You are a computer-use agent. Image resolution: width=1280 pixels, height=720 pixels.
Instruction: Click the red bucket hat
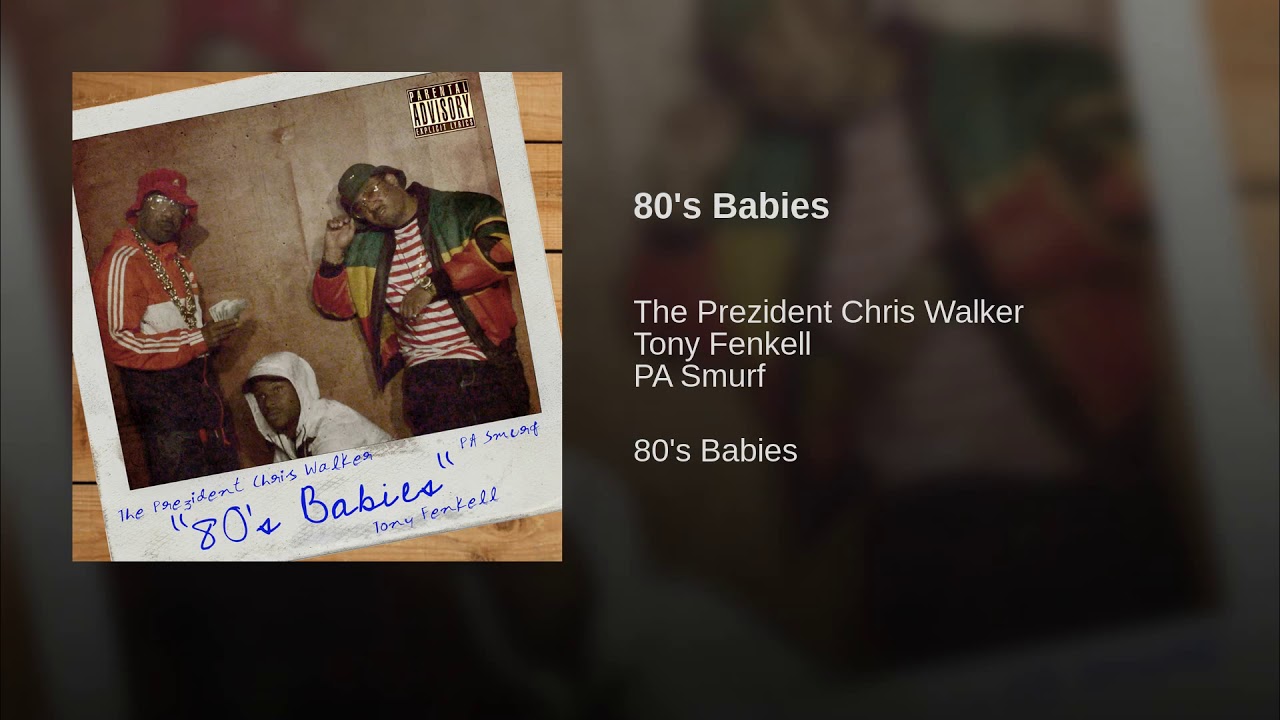[x=160, y=189]
